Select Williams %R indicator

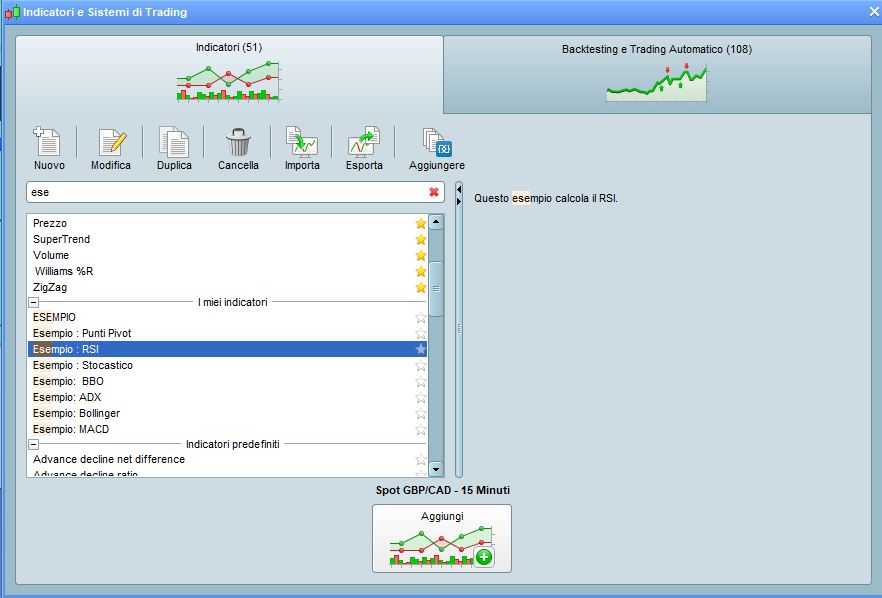pos(227,271)
